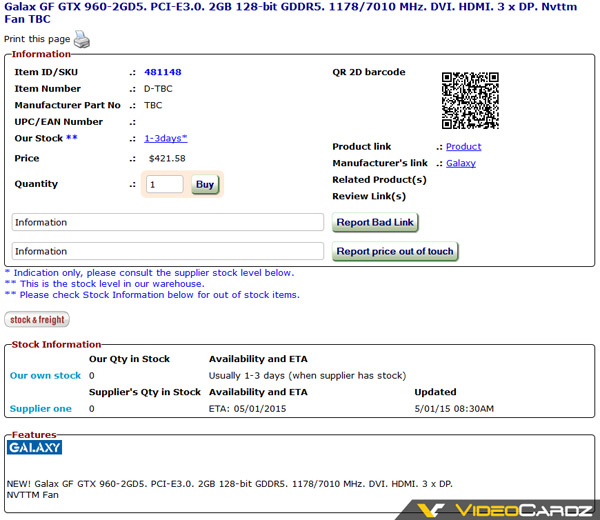Viewport: 600px width, 520px height.
Task: Click the NEW! Galax feature description text
Action: click(229, 489)
